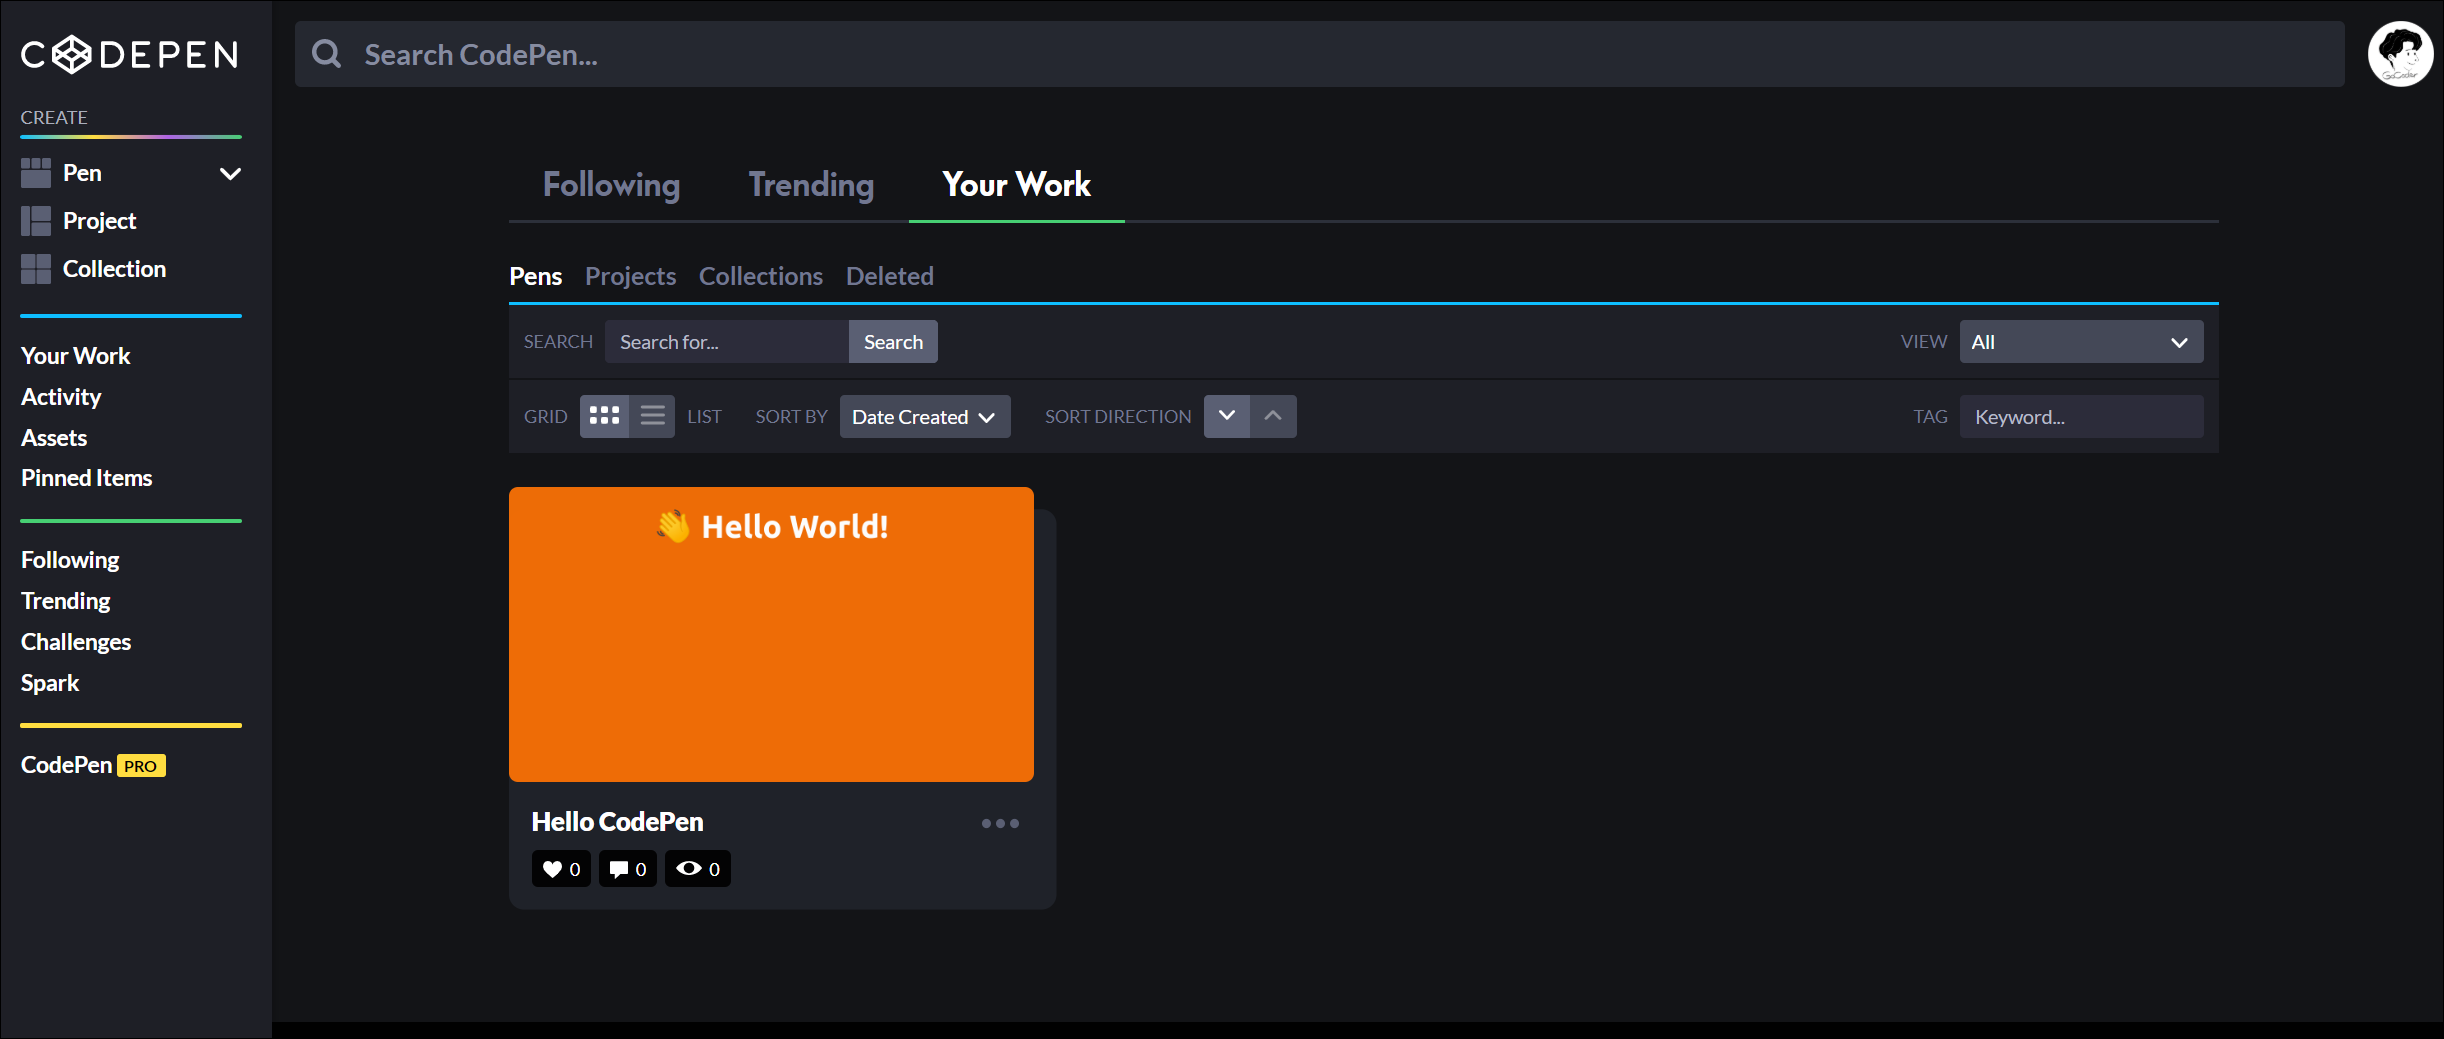Click the Project create icon
Screen dimensions: 2444x1039
[36, 221]
